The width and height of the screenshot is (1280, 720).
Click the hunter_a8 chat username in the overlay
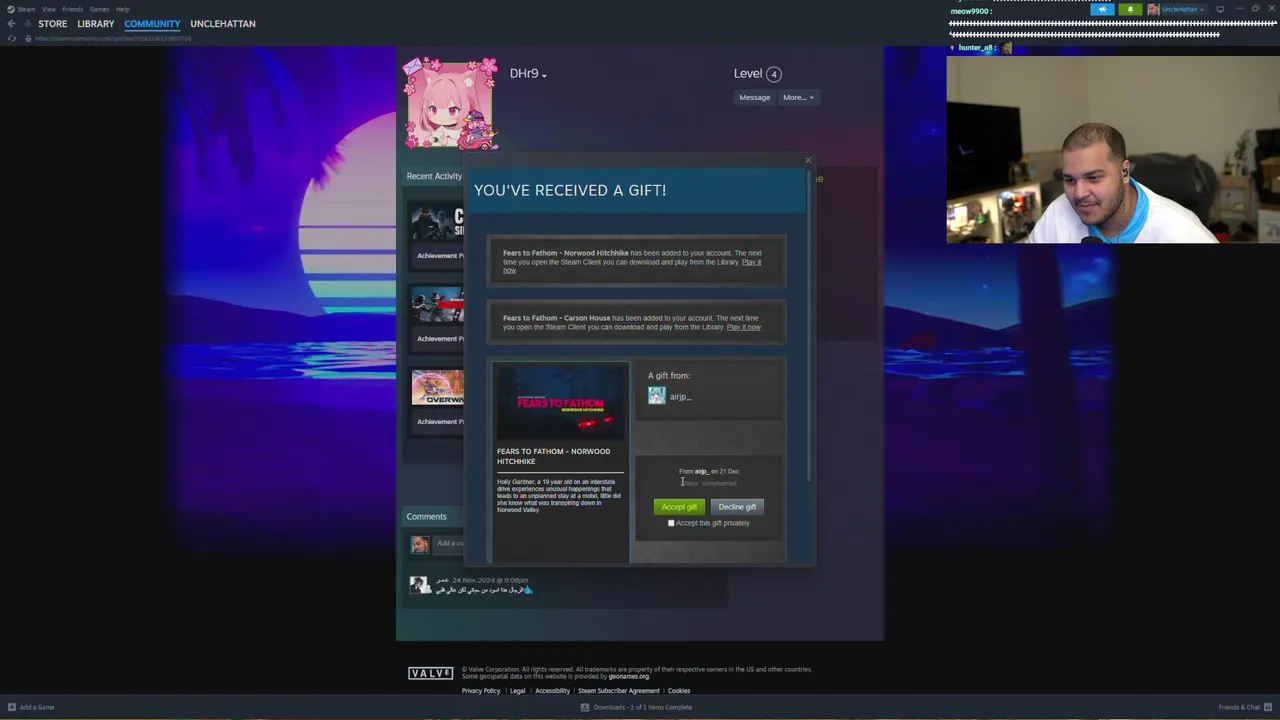pos(975,48)
